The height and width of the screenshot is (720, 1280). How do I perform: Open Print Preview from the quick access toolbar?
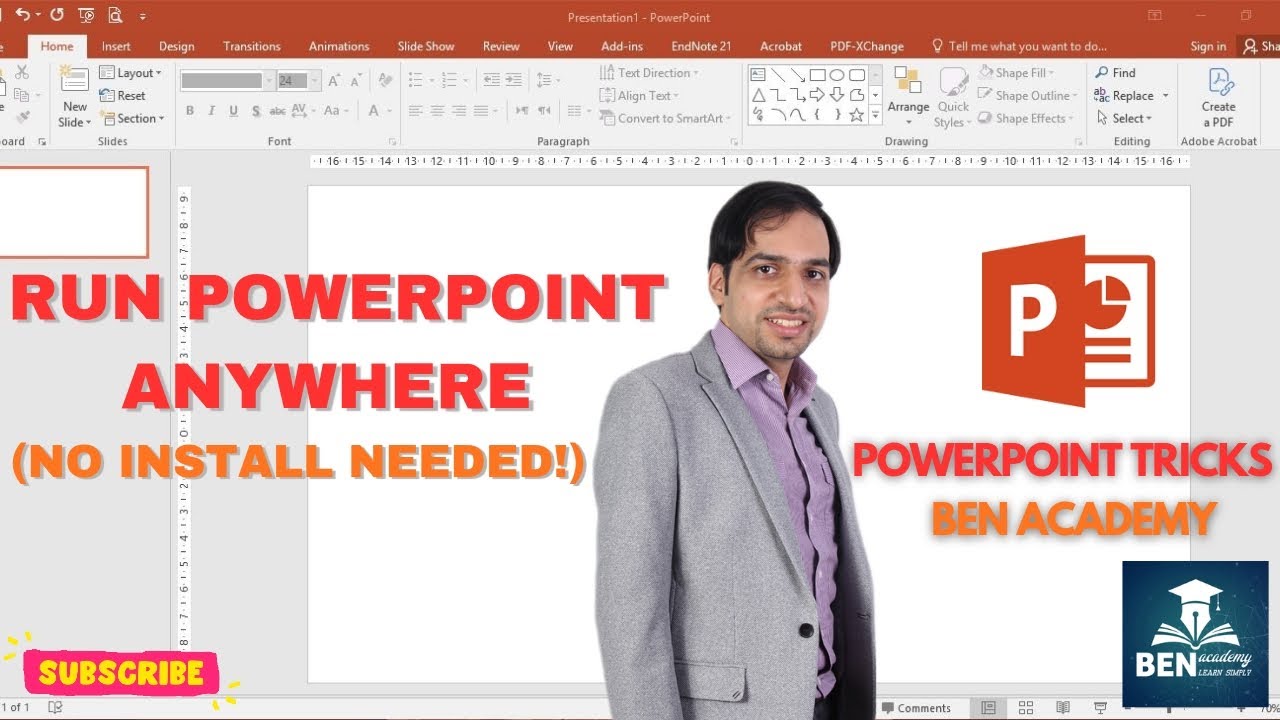[x=115, y=15]
